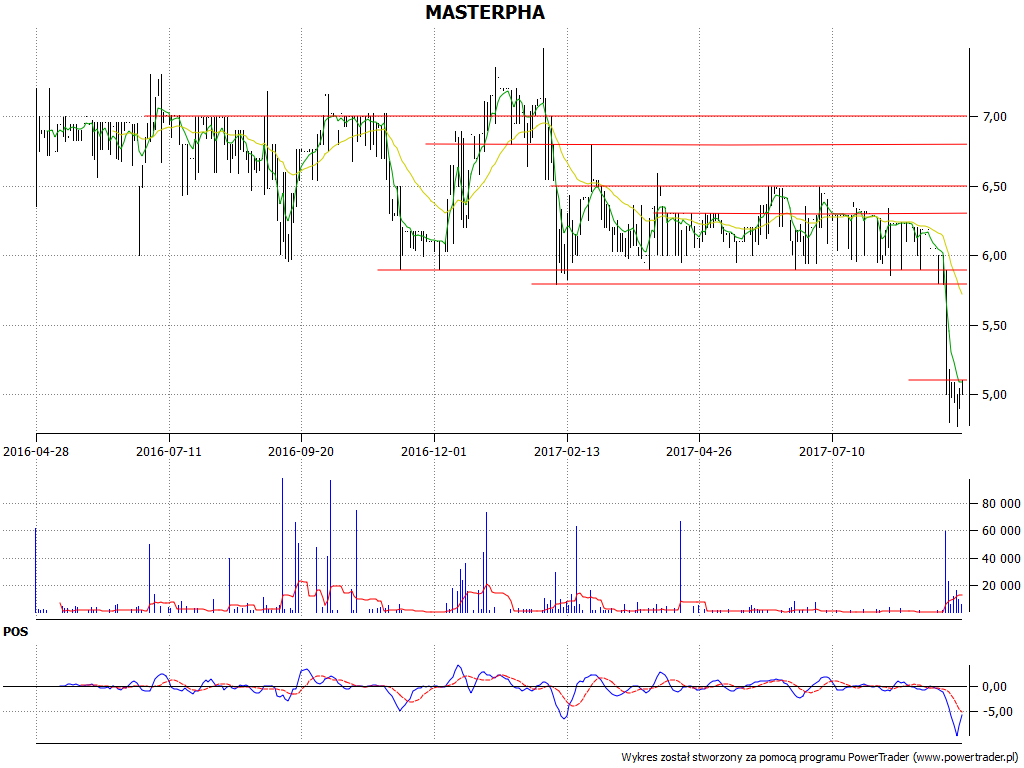Click the -5,00 oscillator axis label
Viewport: 1024px width, 768px height.
click(998, 712)
